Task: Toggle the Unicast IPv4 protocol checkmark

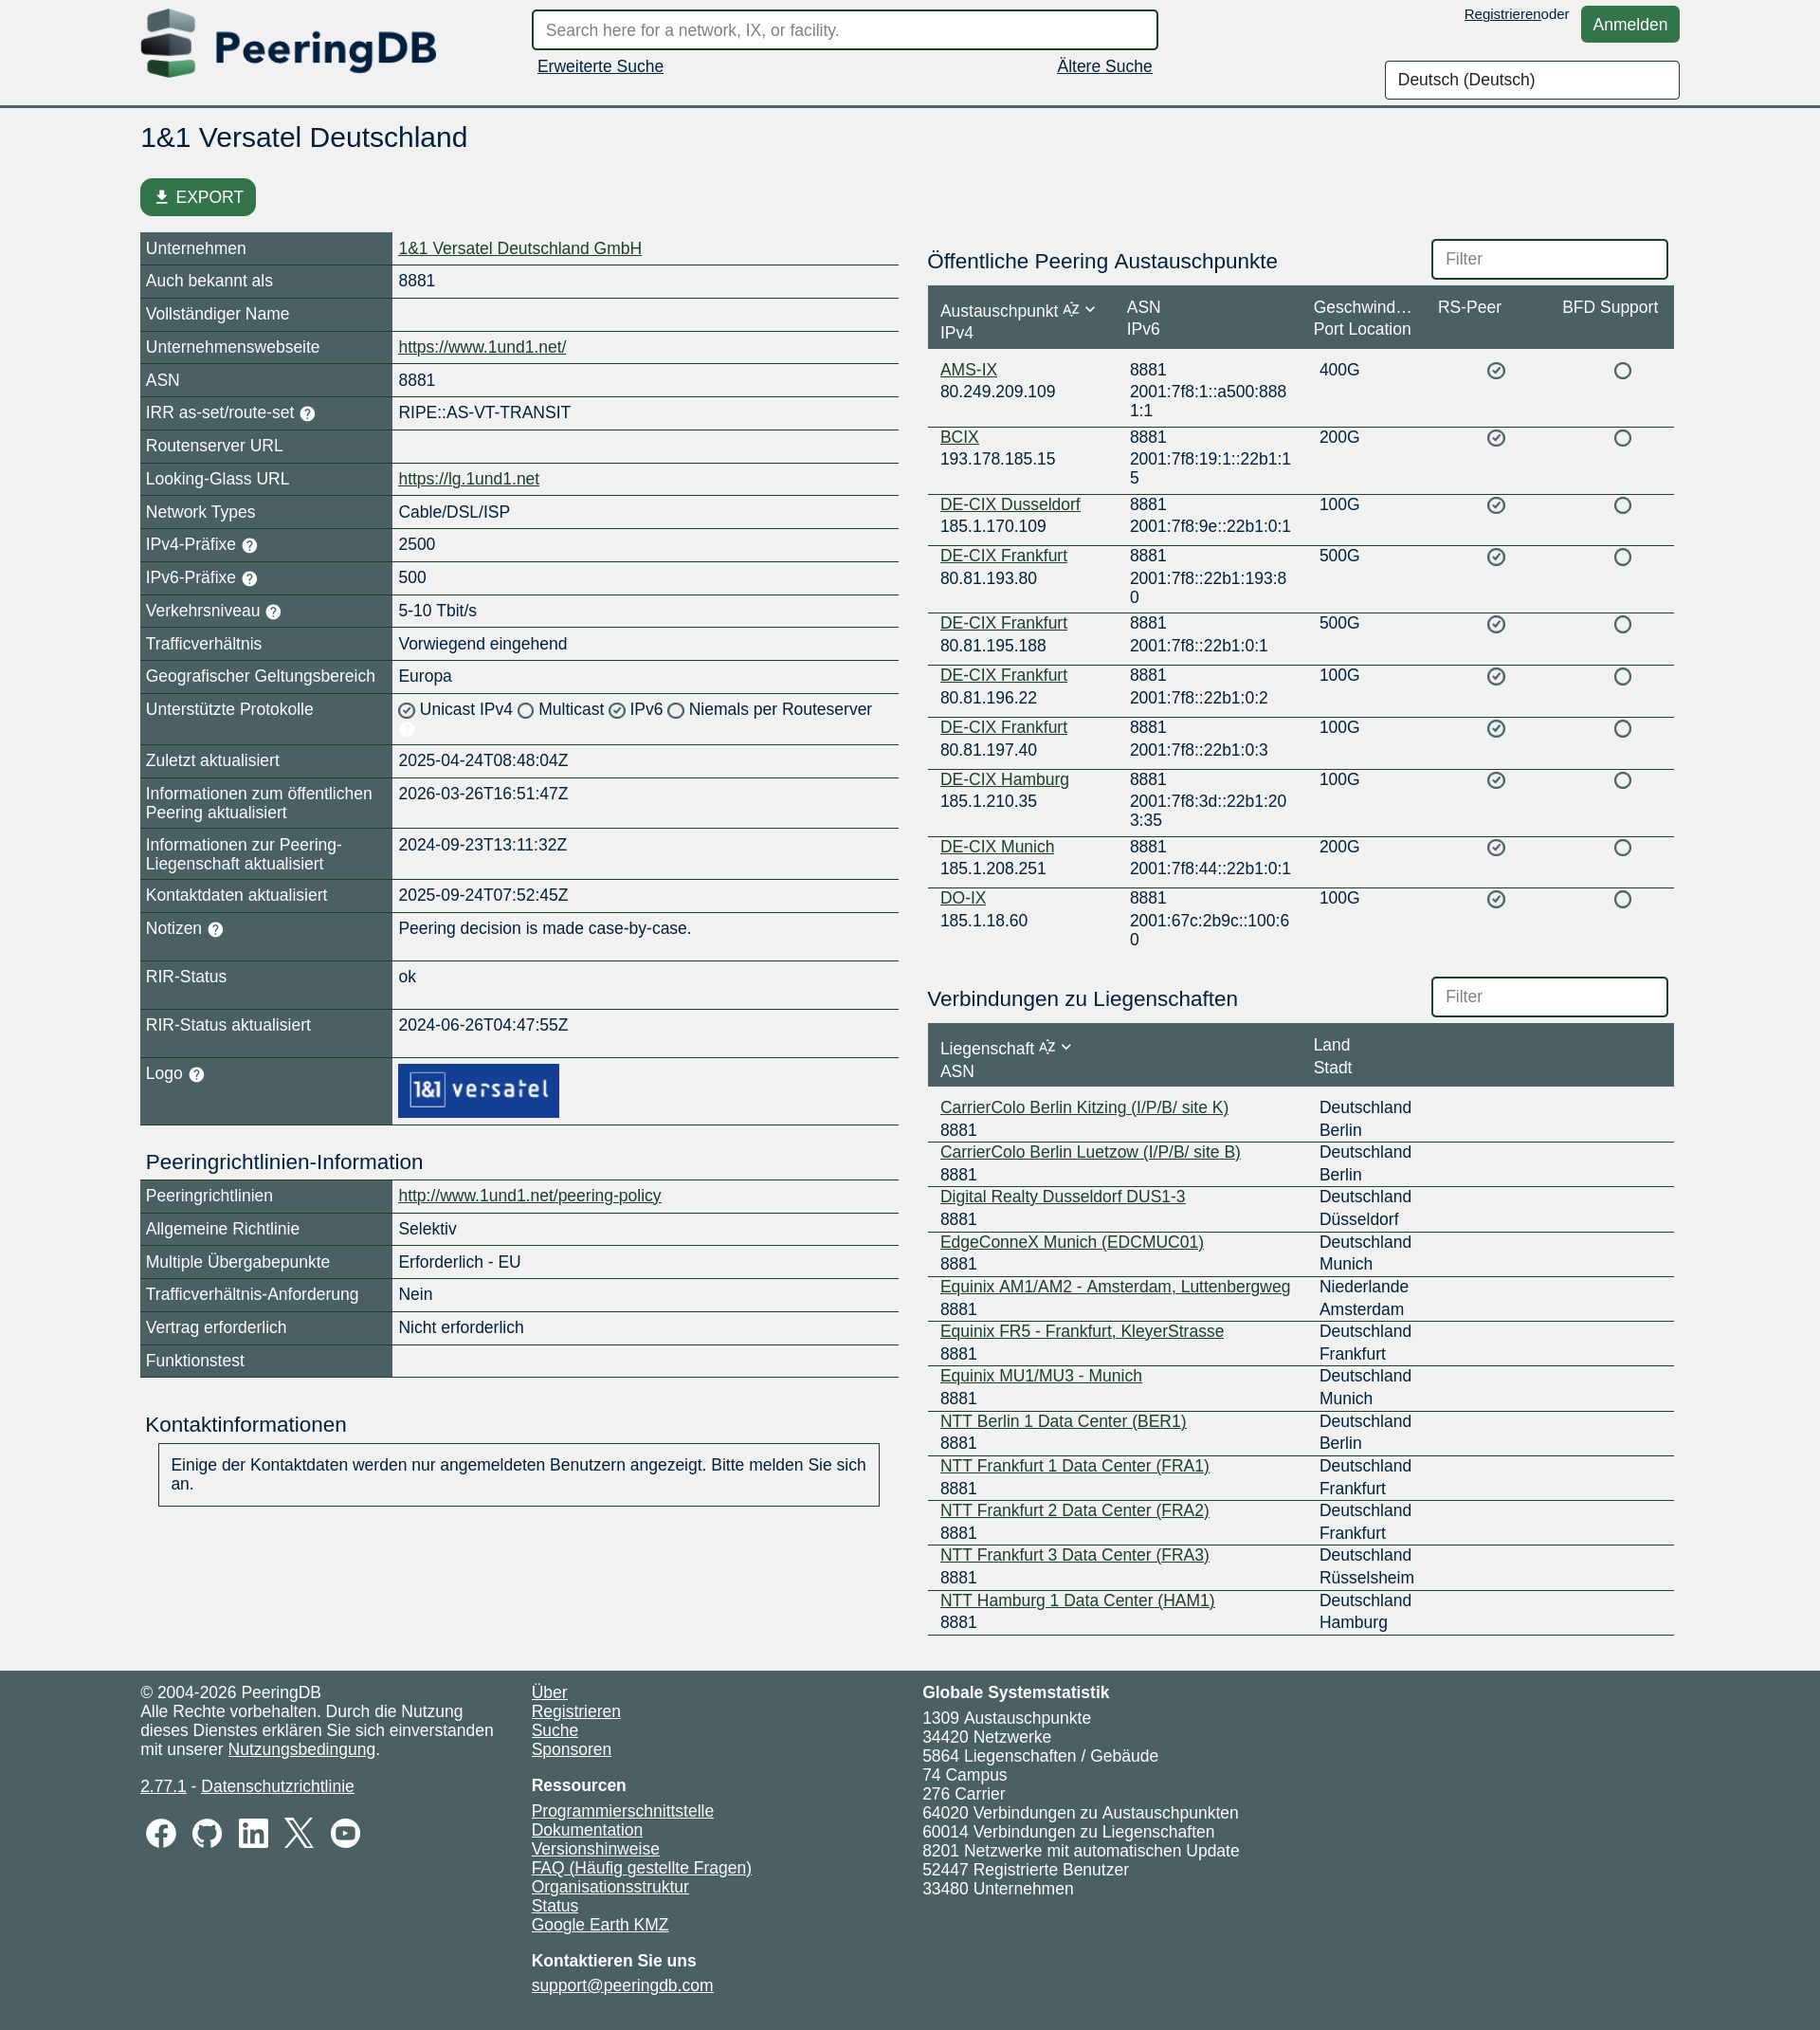Action: [x=406, y=710]
